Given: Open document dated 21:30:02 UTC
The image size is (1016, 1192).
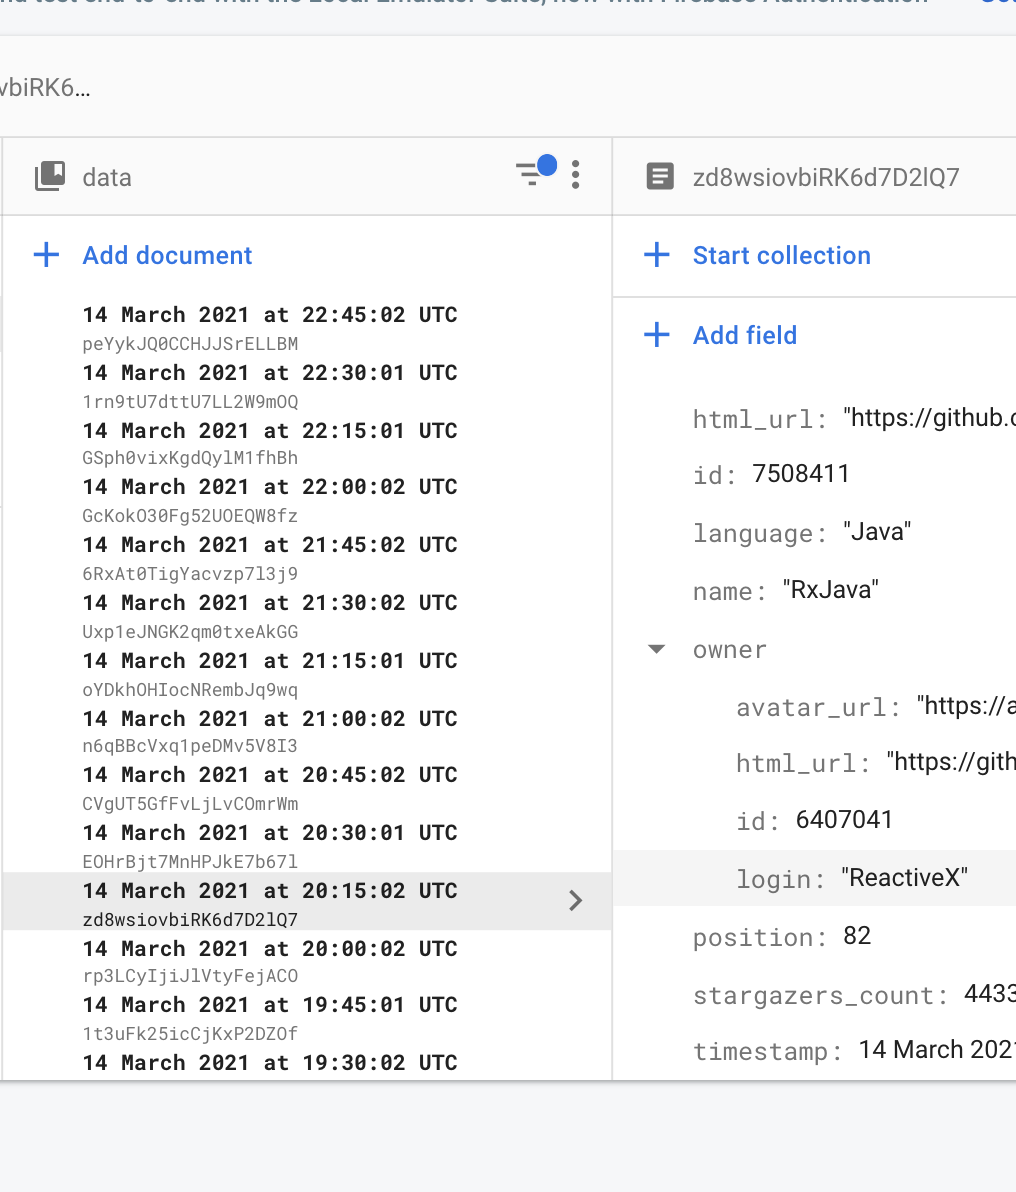Looking at the screenshot, I should click(270, 602).
